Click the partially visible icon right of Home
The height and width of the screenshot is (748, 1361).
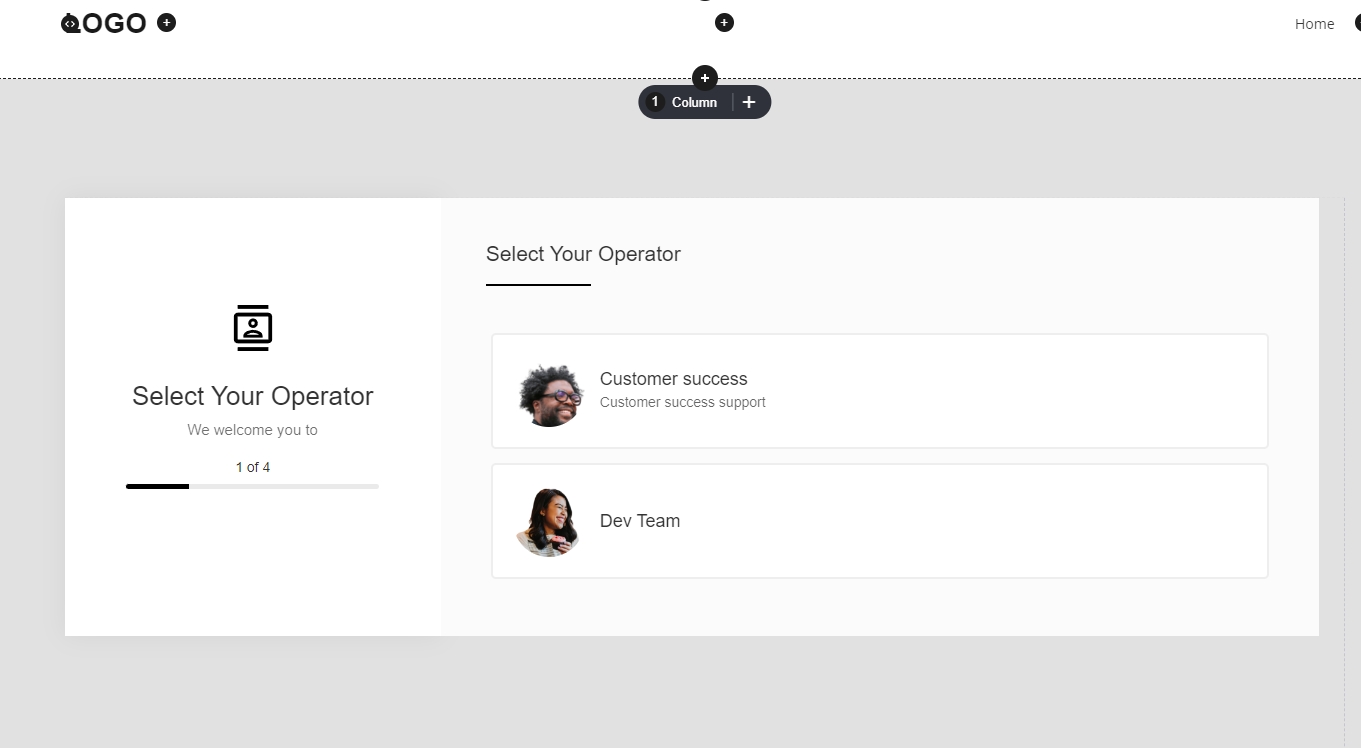point(1357,23)
